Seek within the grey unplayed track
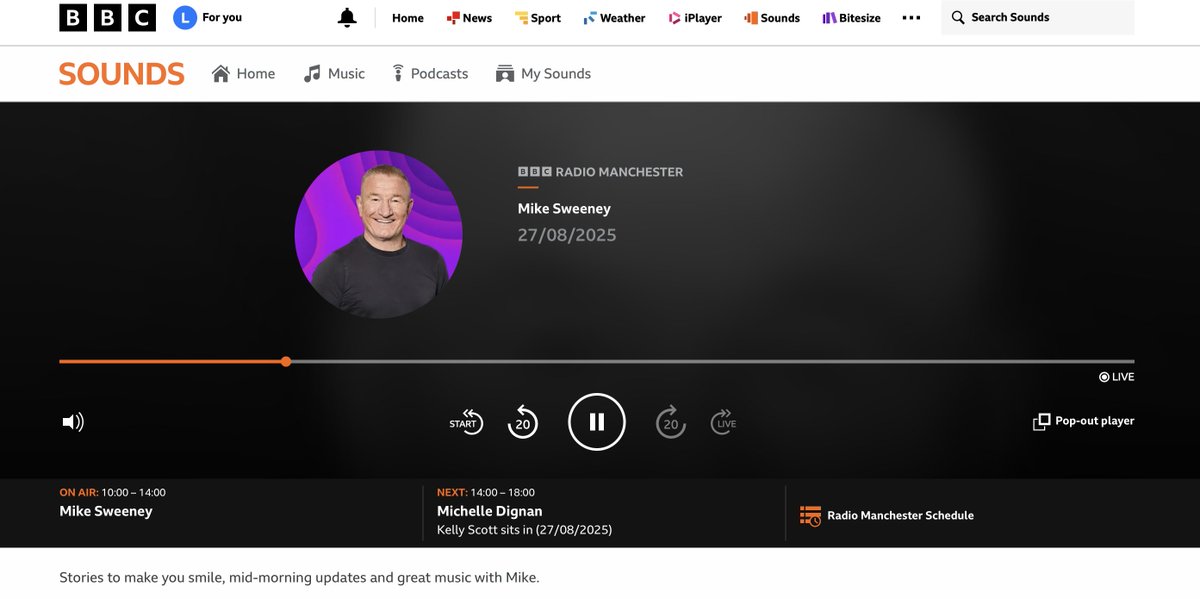The image size is (1200, 599). pos(713,361)
